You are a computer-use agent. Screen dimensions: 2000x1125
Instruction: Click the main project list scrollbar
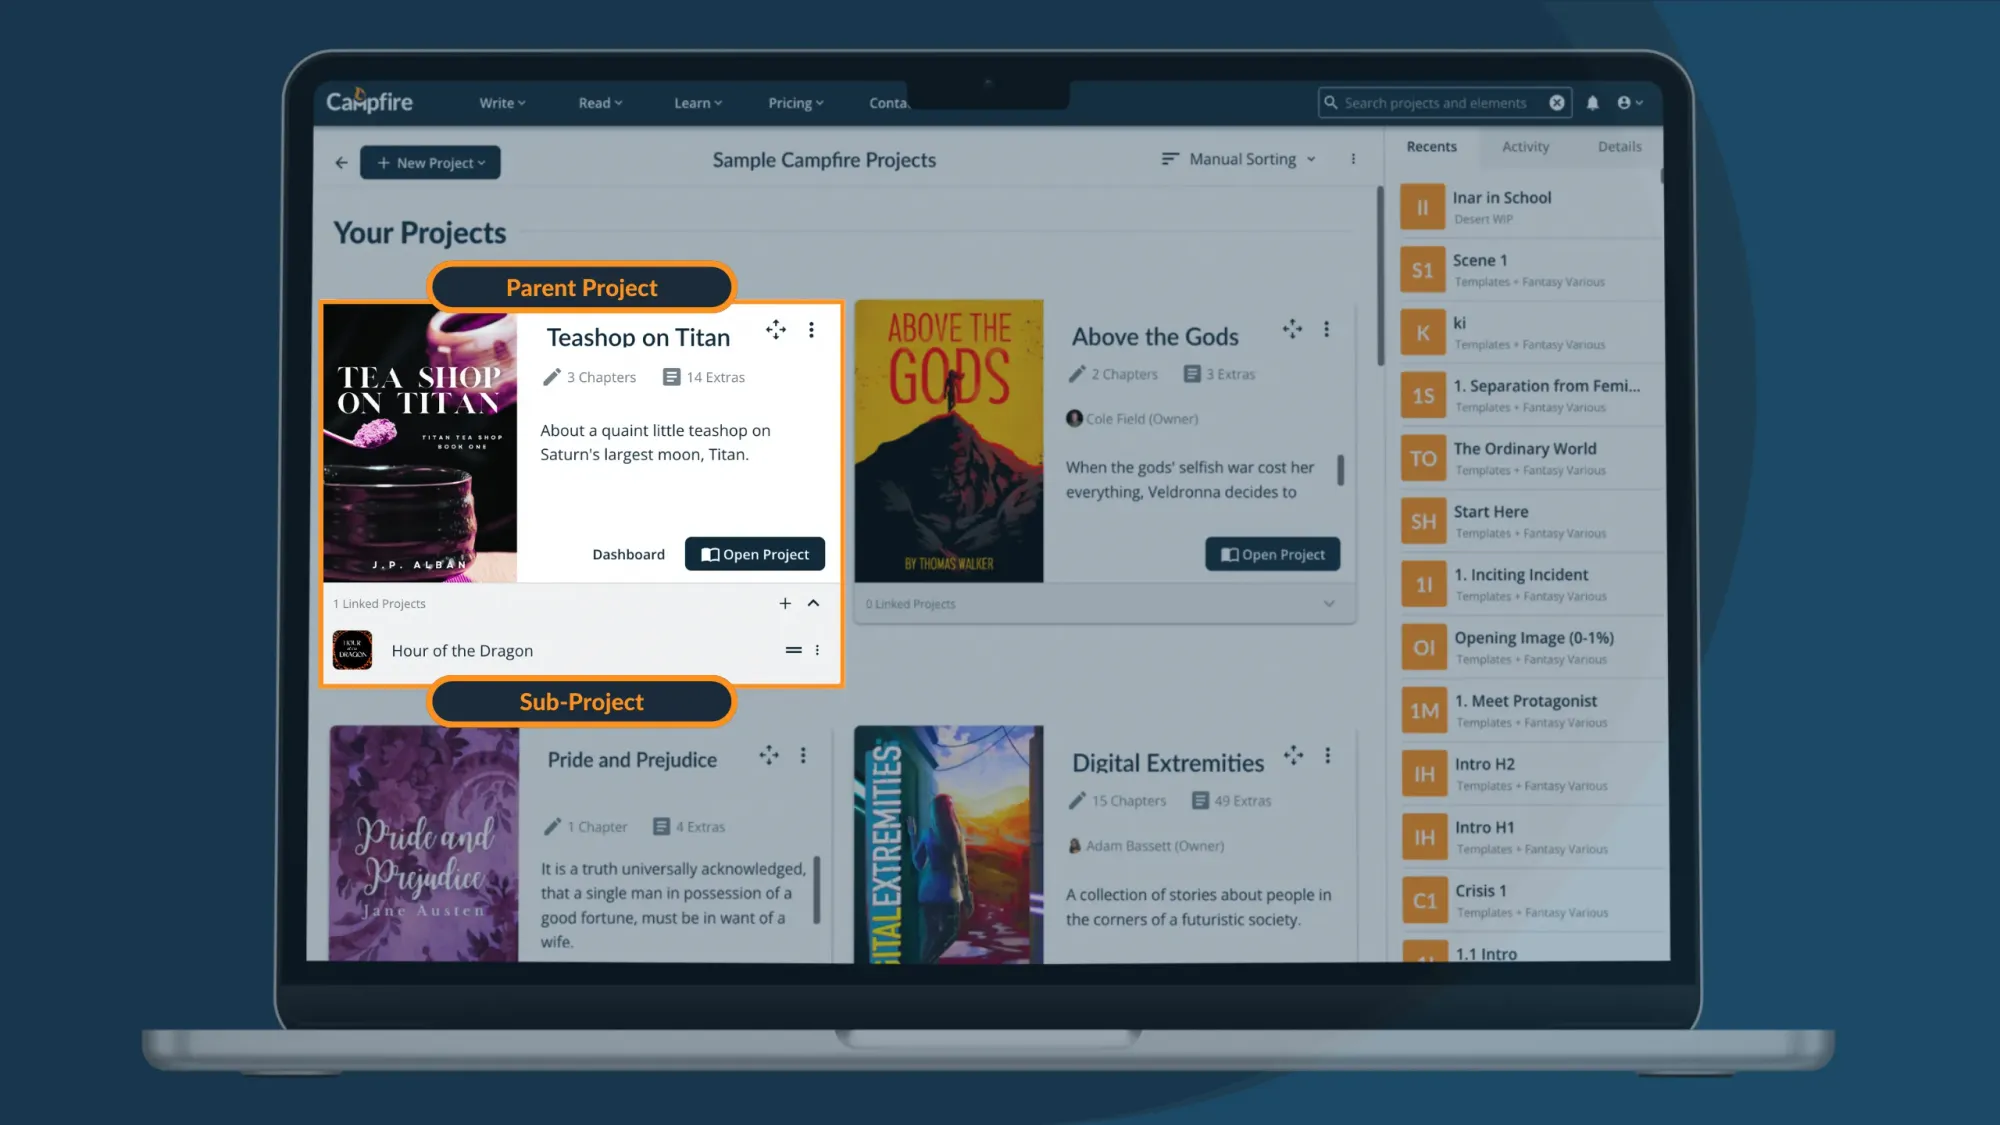[1379, 275]
